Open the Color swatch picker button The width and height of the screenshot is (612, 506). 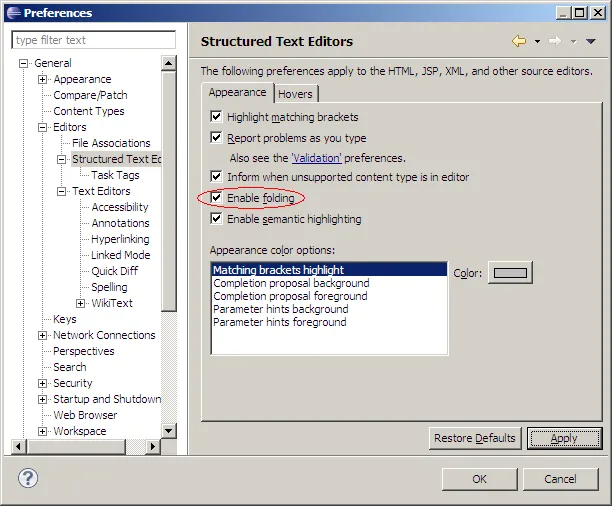click(510, 273)
